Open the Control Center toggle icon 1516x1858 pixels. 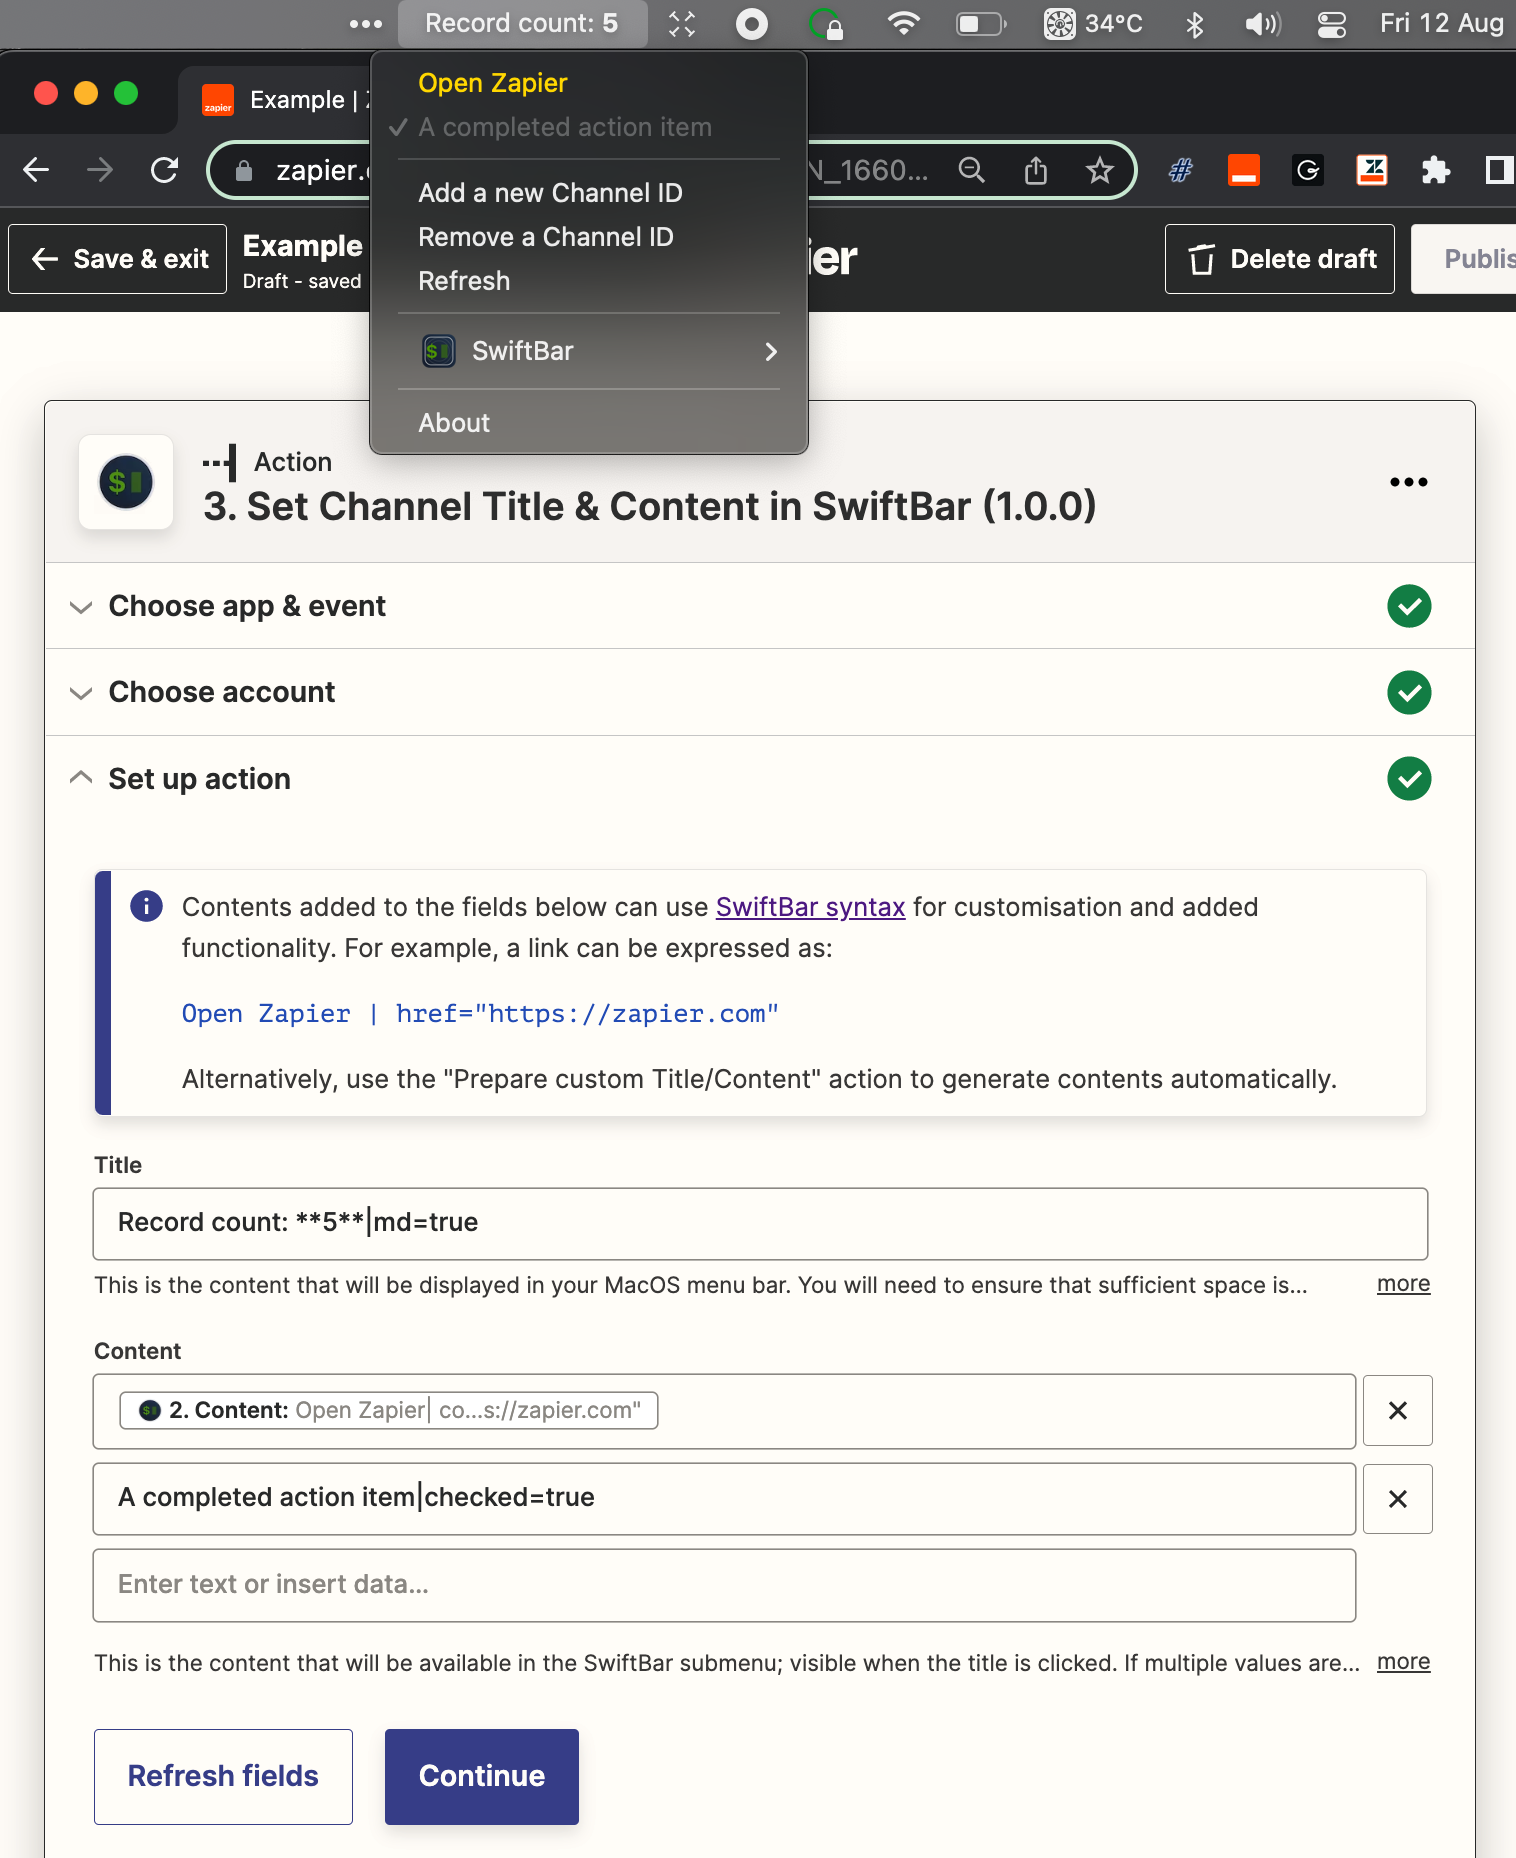pyautogui.click(x=1332, y=24)
